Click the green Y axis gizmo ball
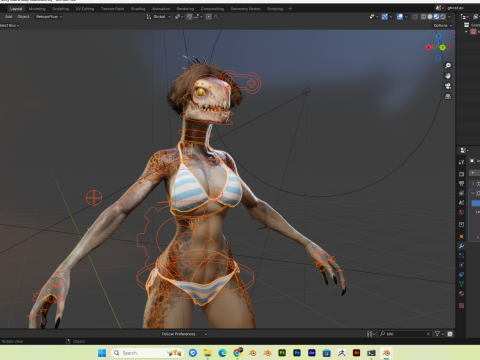The height and width of the screenshot is (360, 480). (x=442, y=47)
